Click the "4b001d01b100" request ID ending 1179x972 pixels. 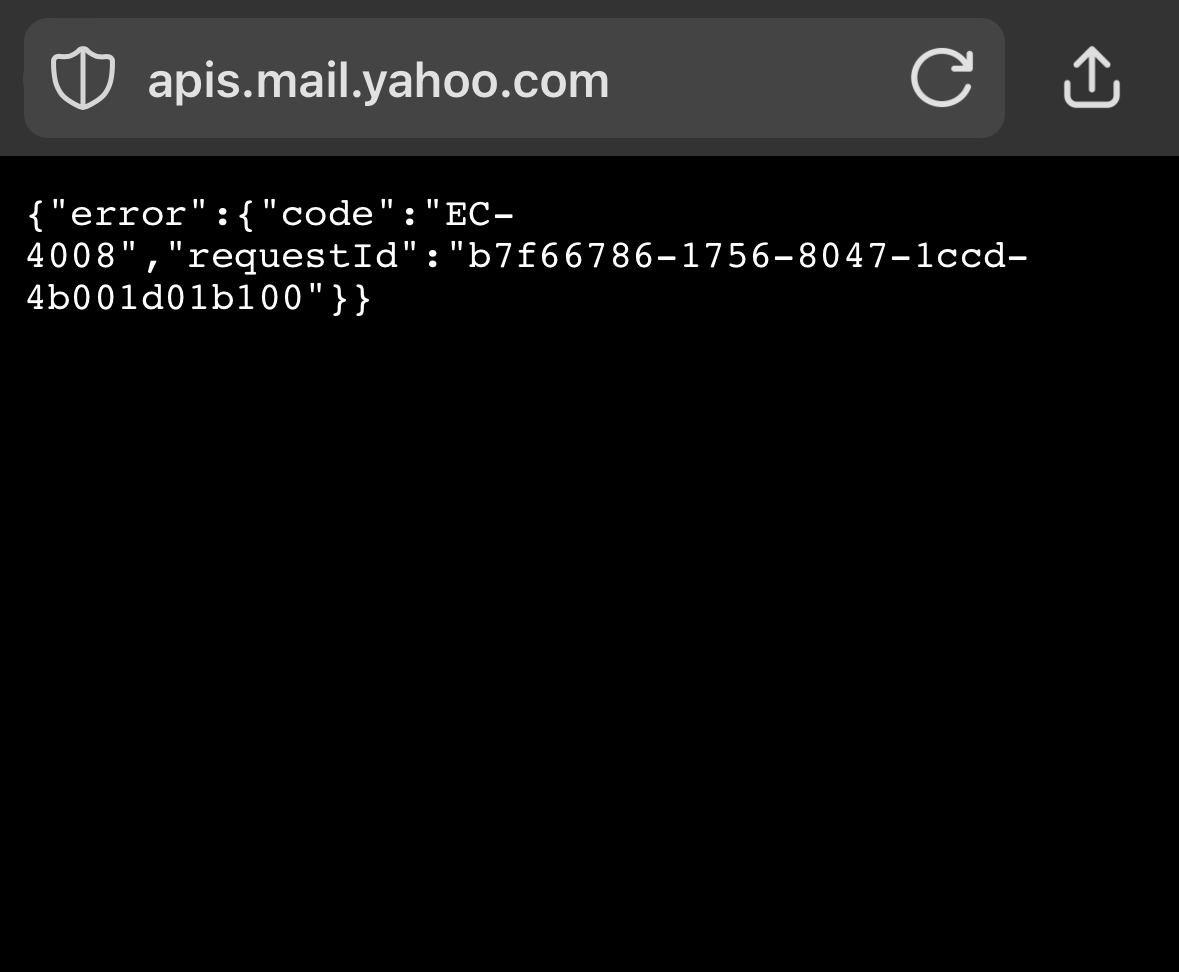pyautogui.click(x=164, y=298)
